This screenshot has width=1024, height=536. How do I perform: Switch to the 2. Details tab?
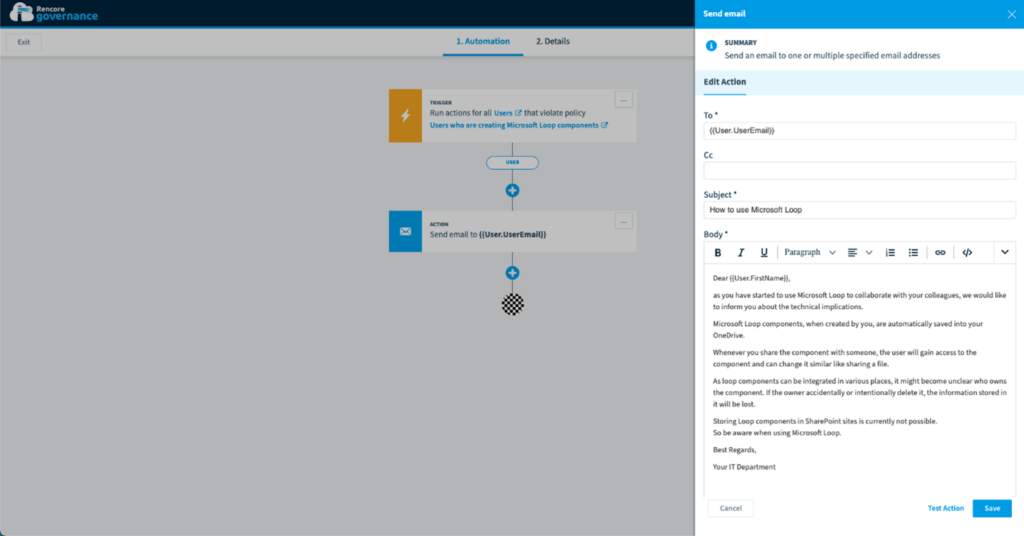(x=552, y=41)
